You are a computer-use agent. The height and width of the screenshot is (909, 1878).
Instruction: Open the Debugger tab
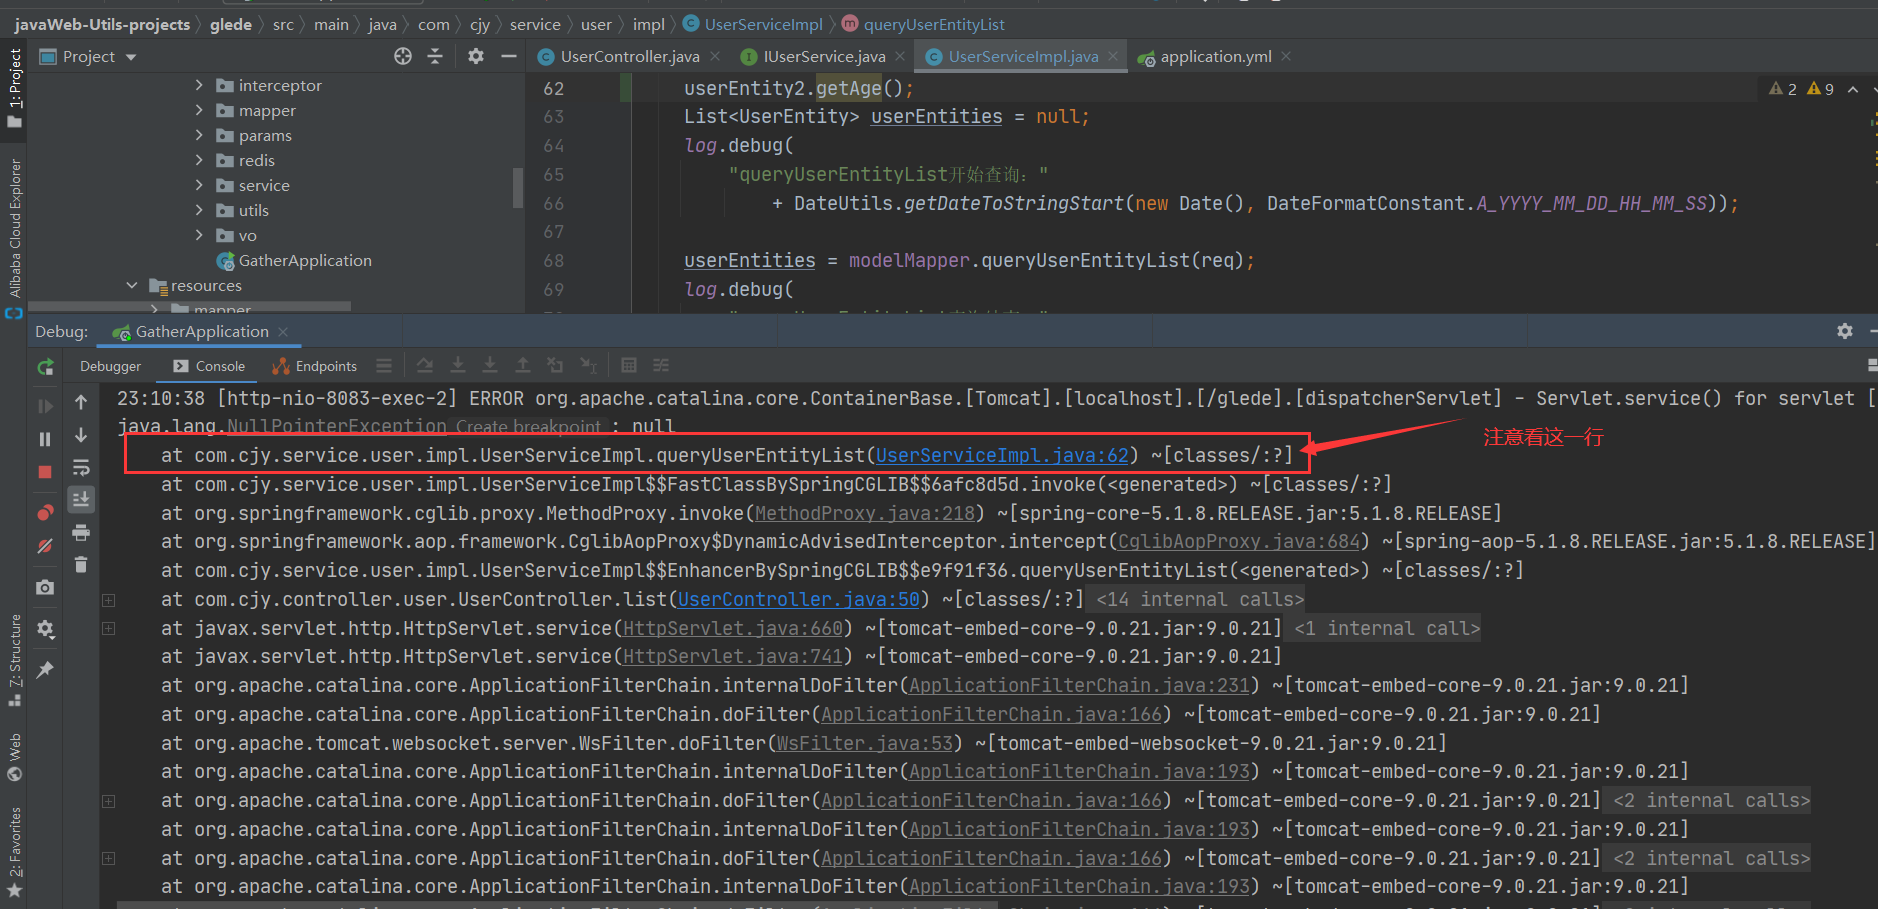click(110, 367)
